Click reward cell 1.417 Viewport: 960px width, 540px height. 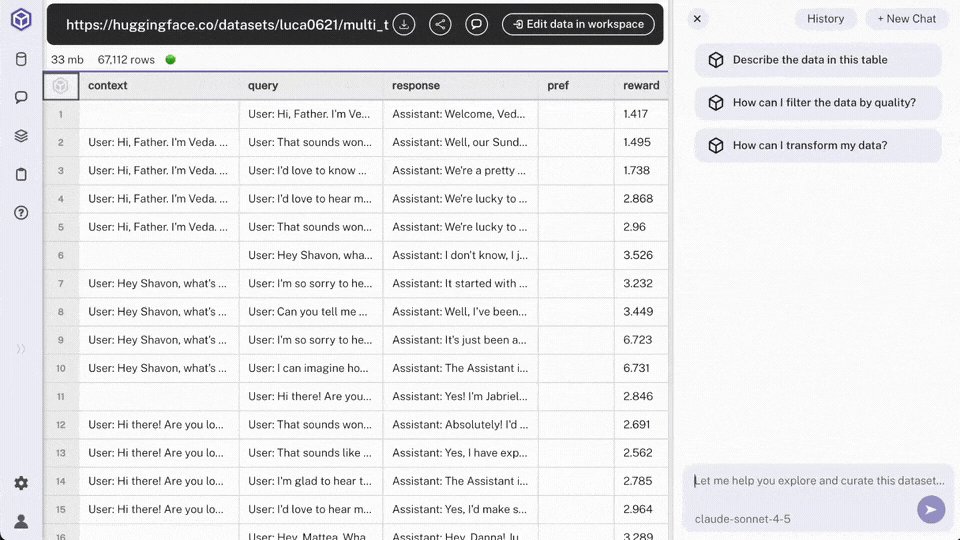(x=641, y=114)
